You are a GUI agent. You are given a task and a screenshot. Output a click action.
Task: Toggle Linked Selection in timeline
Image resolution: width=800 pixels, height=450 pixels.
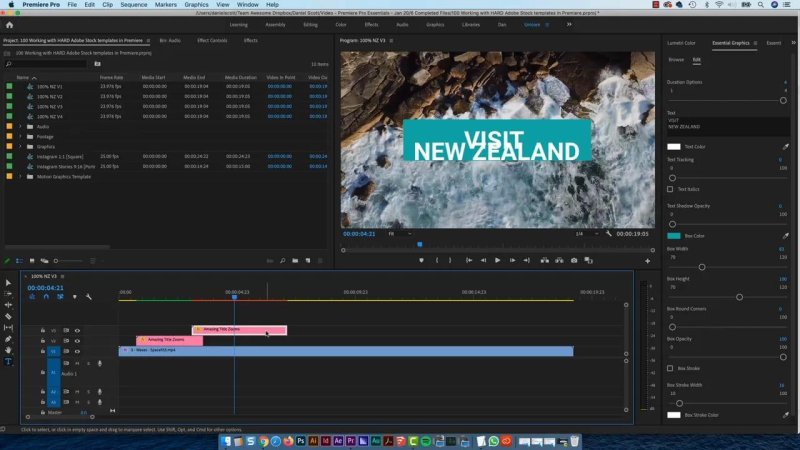click(x=60, y=296)
